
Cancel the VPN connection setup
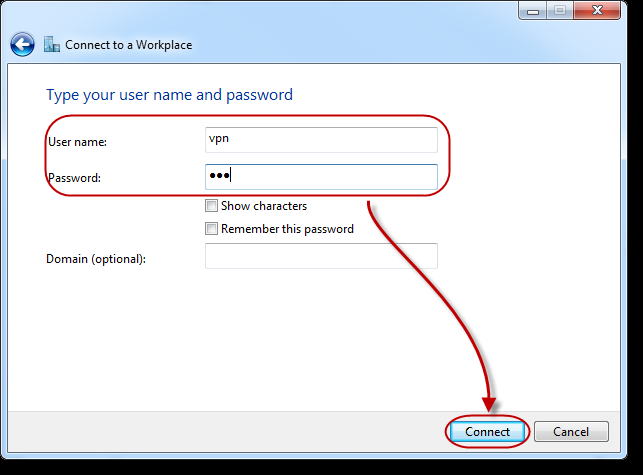(x=571, y=432)
